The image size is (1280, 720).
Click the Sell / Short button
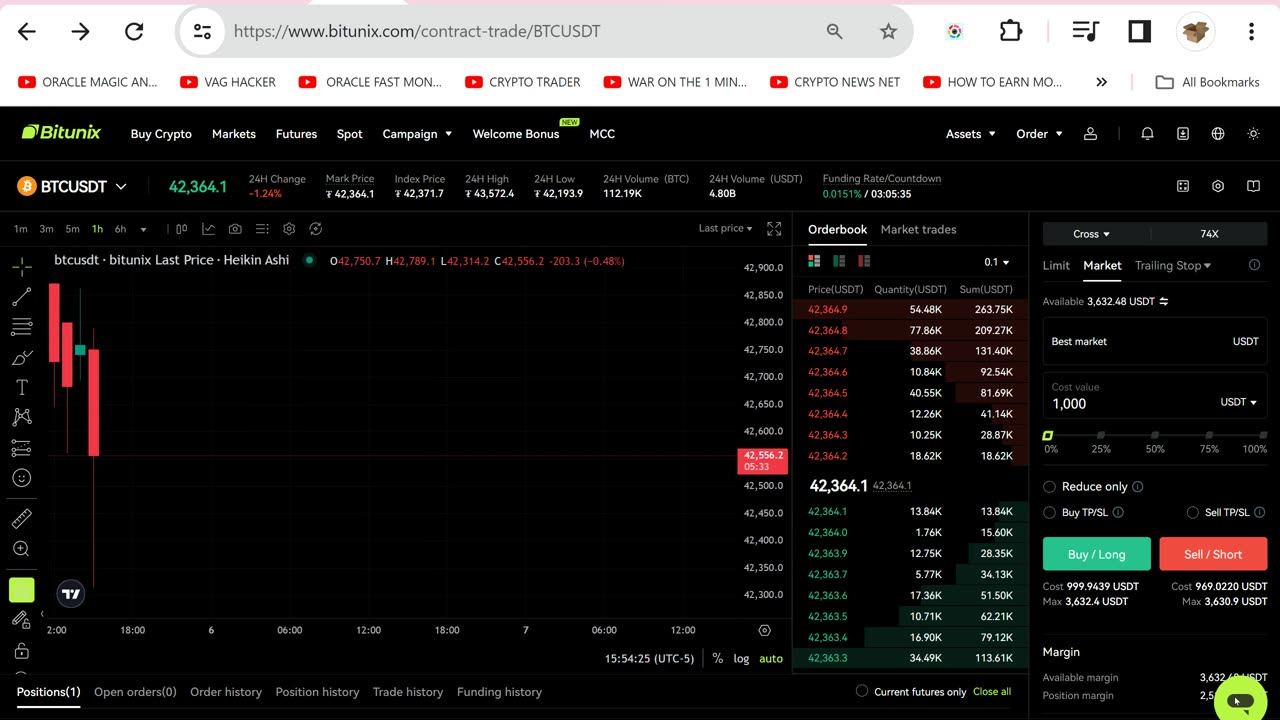pos(1213,554)
